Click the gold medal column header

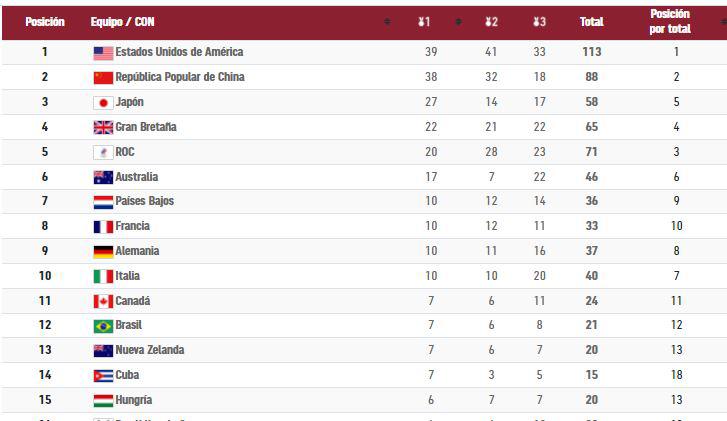click(x=424, y=21)
